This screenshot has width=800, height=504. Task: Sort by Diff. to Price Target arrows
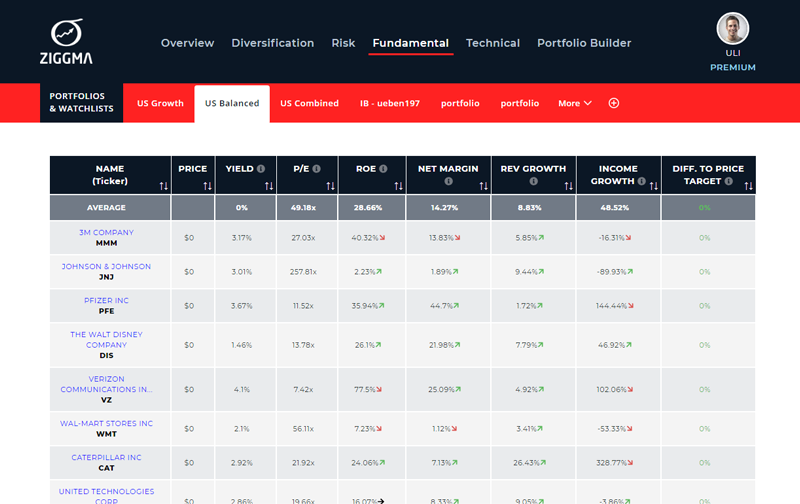[747, 186]
